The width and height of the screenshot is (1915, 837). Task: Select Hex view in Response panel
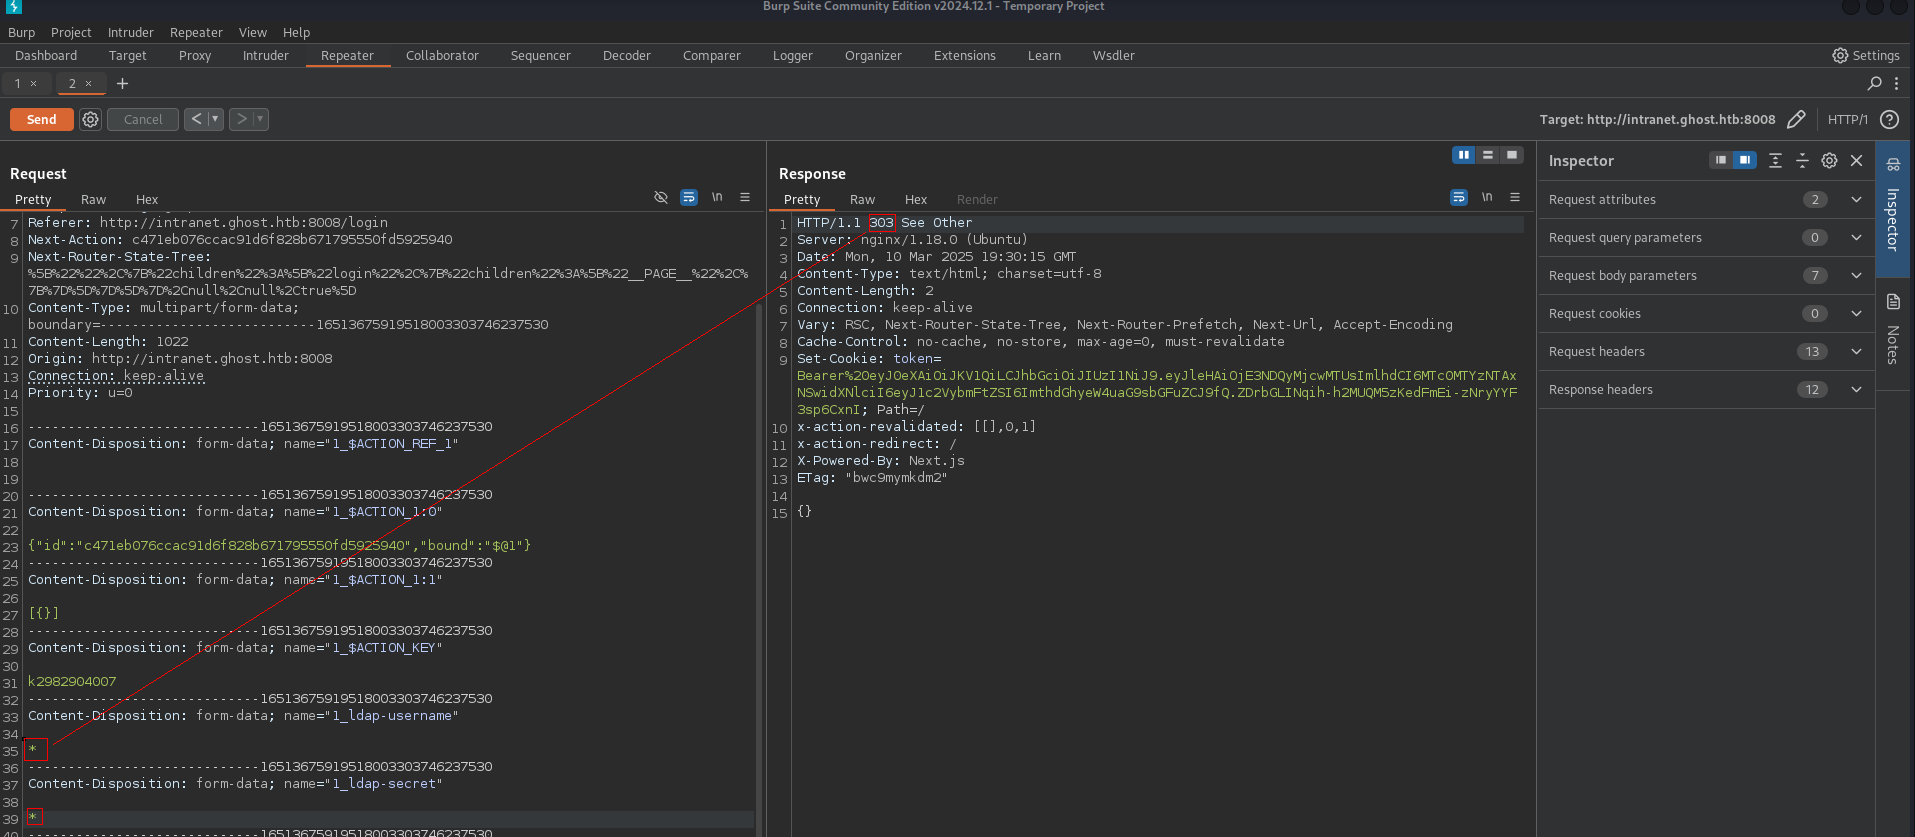[916, 200]
